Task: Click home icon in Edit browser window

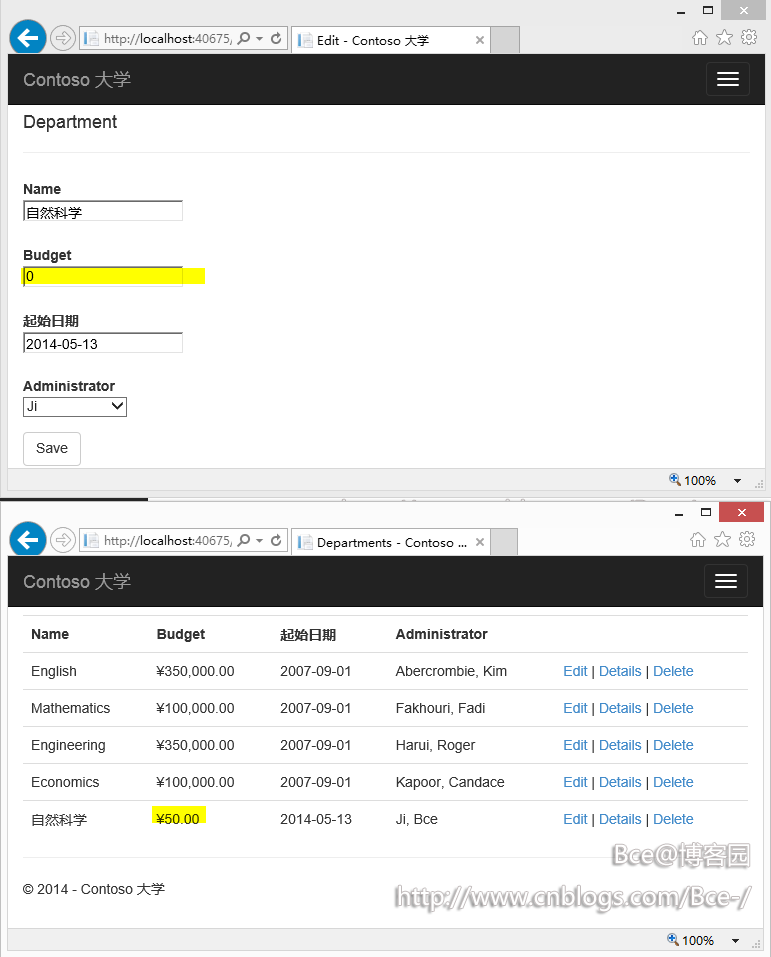Action: (x=700, y=38)
